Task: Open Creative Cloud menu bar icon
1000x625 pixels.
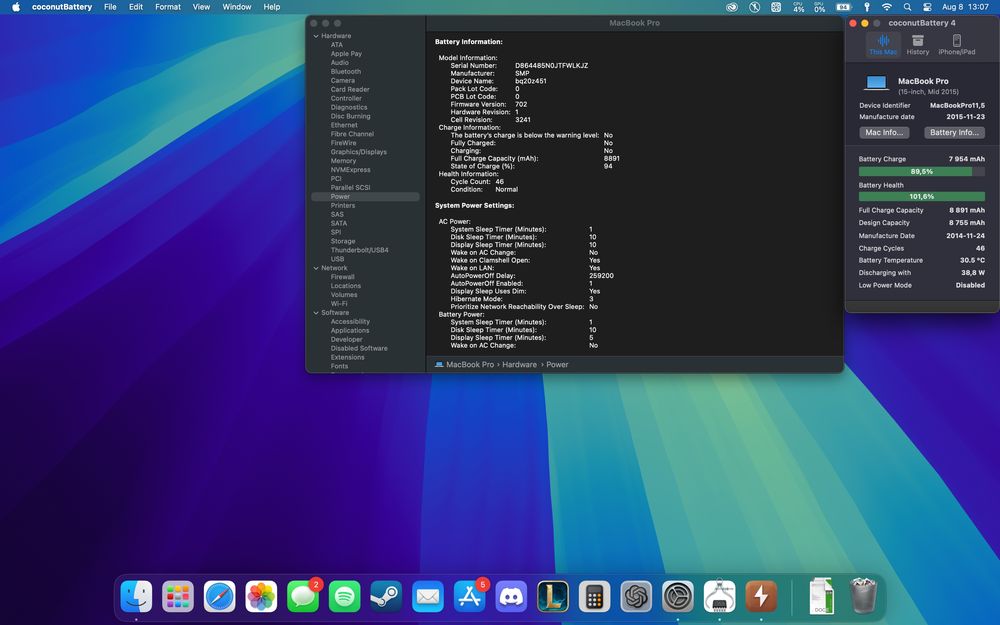Action: 732,7
